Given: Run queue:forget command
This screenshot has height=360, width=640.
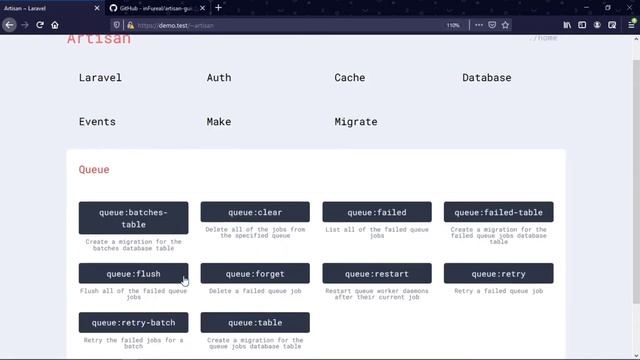Looking at the screenshot, I should coord(255,273).
